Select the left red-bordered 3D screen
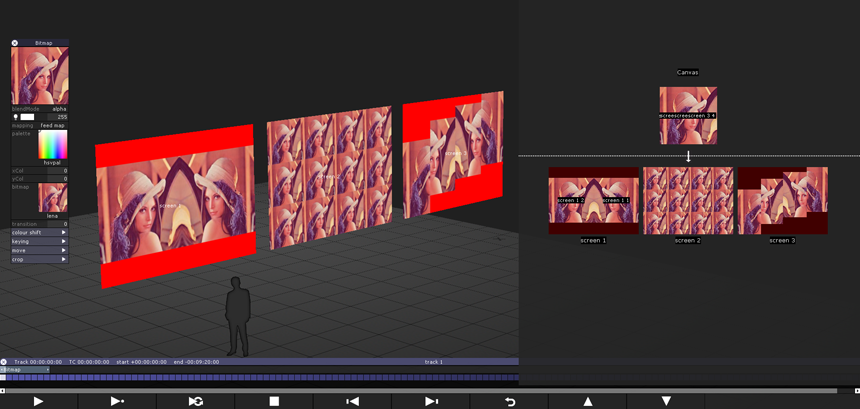 tap(176, 206)
